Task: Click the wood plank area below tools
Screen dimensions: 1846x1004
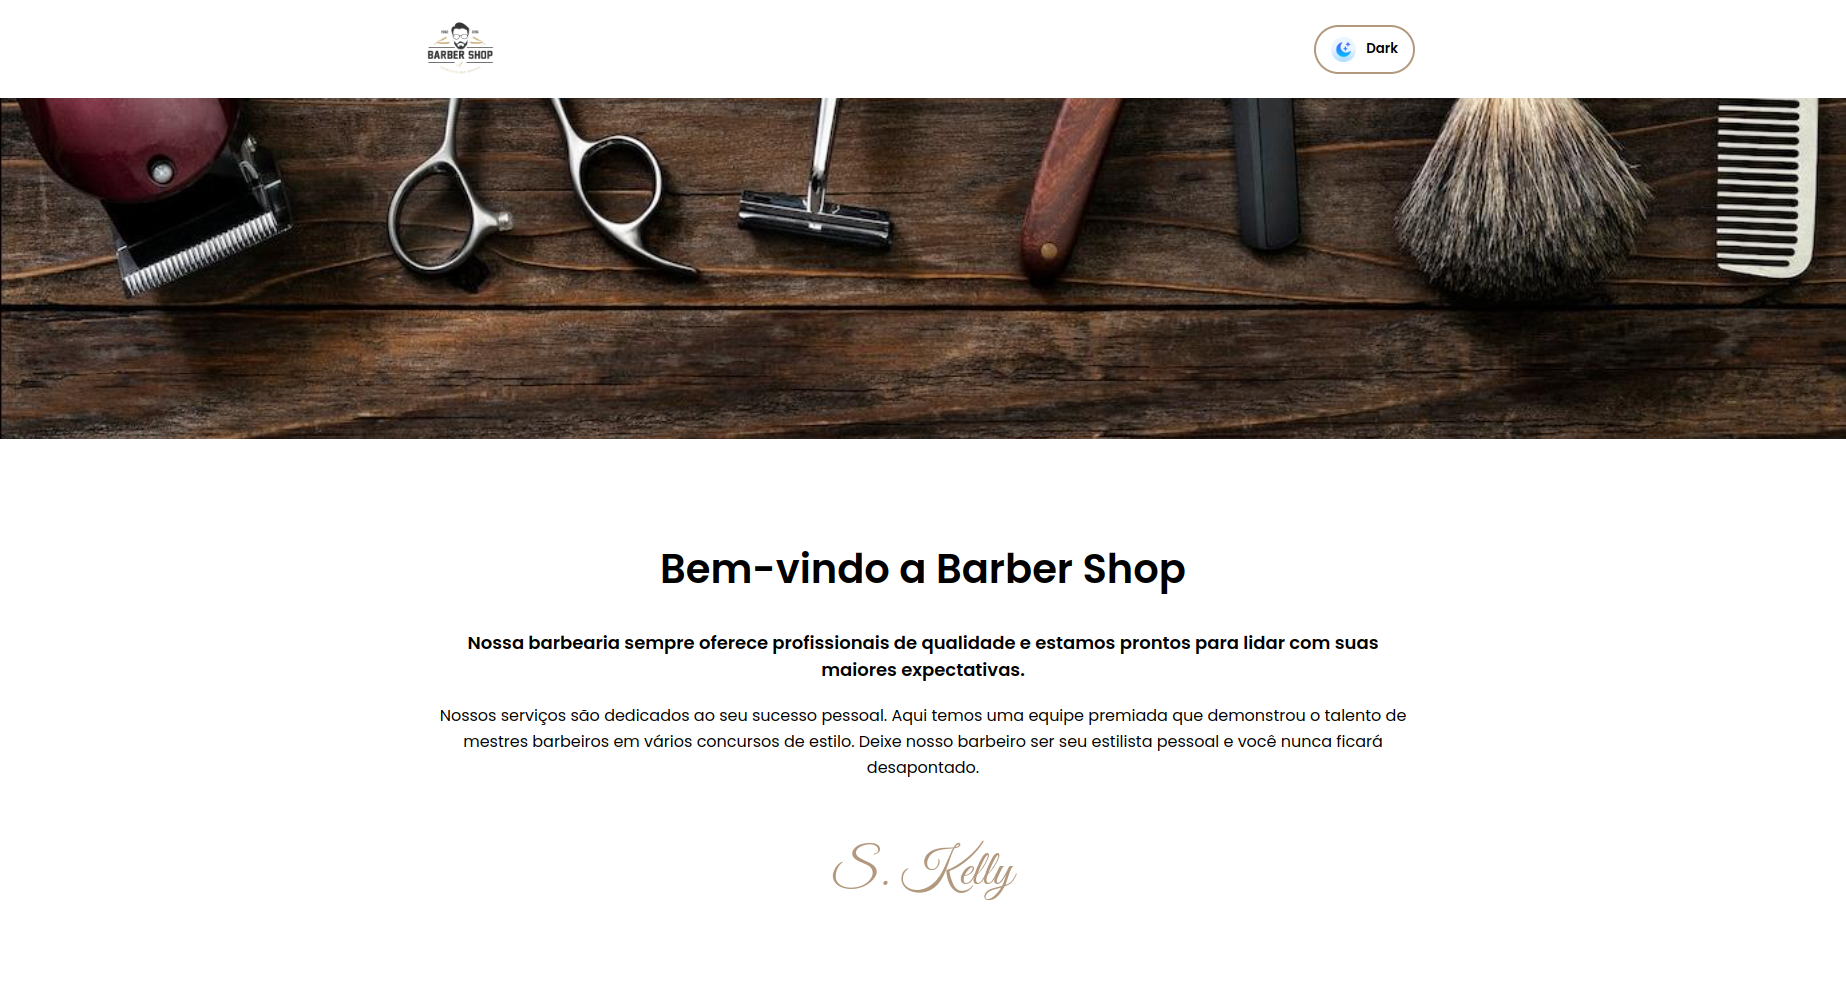Action: 923,370
